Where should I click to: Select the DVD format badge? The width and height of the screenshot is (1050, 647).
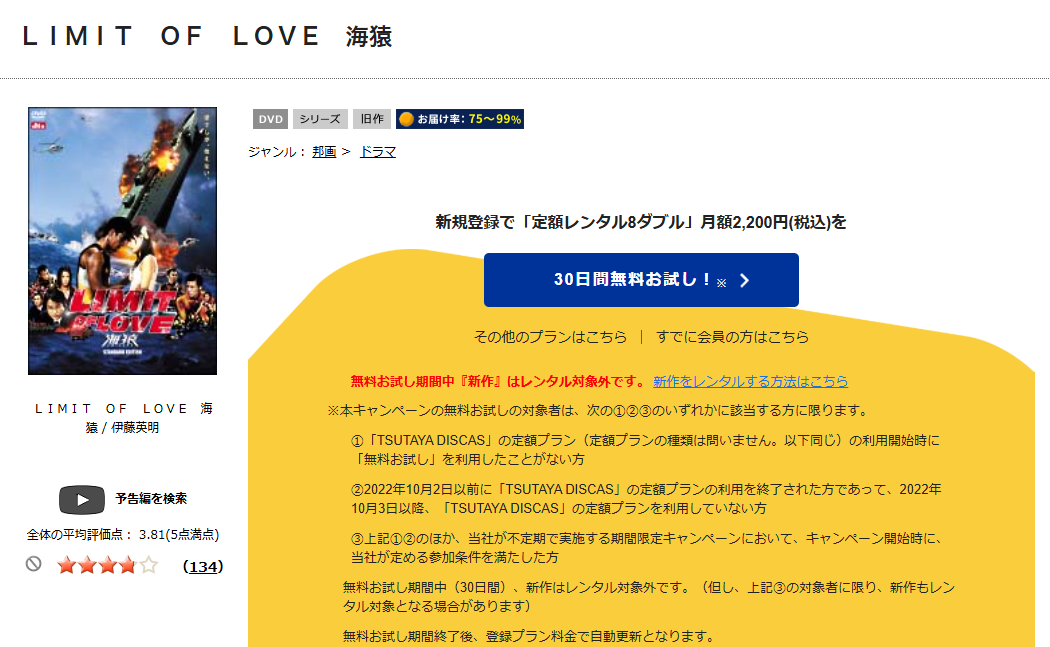(271, 118)
